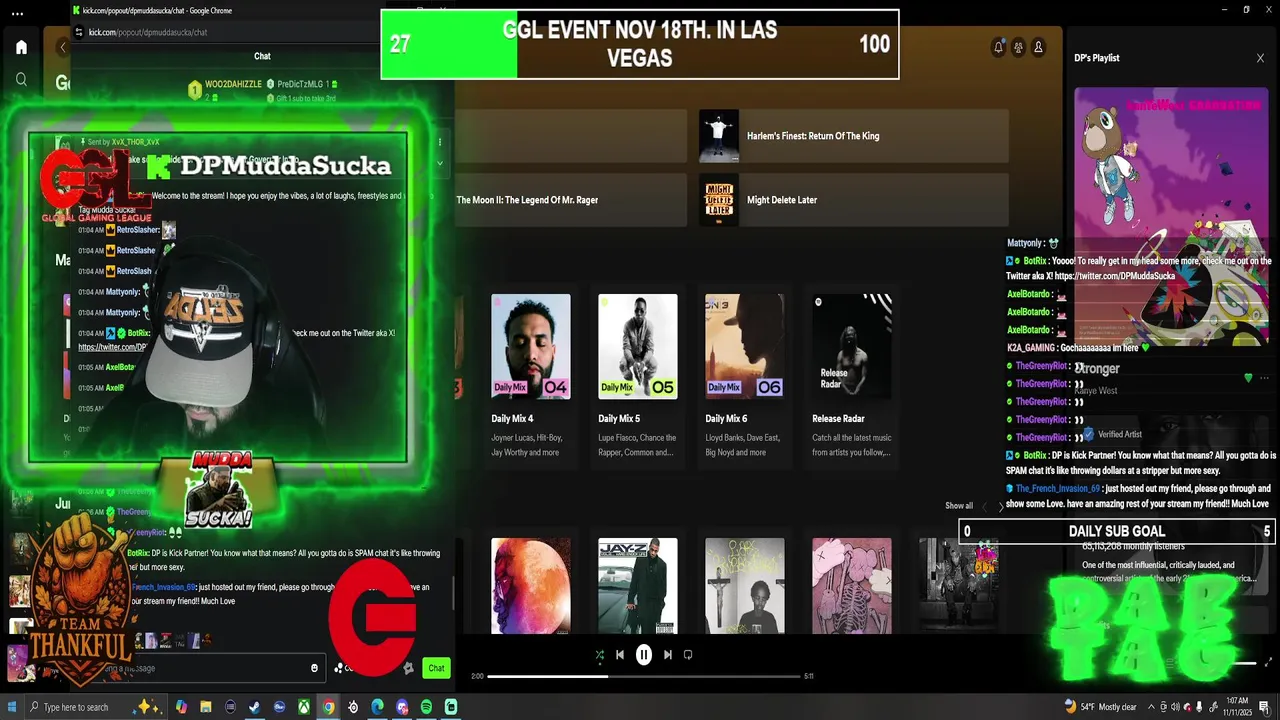Show hidden system tray icons
The image size is (1280, 720).
(x=1151, y=707)
